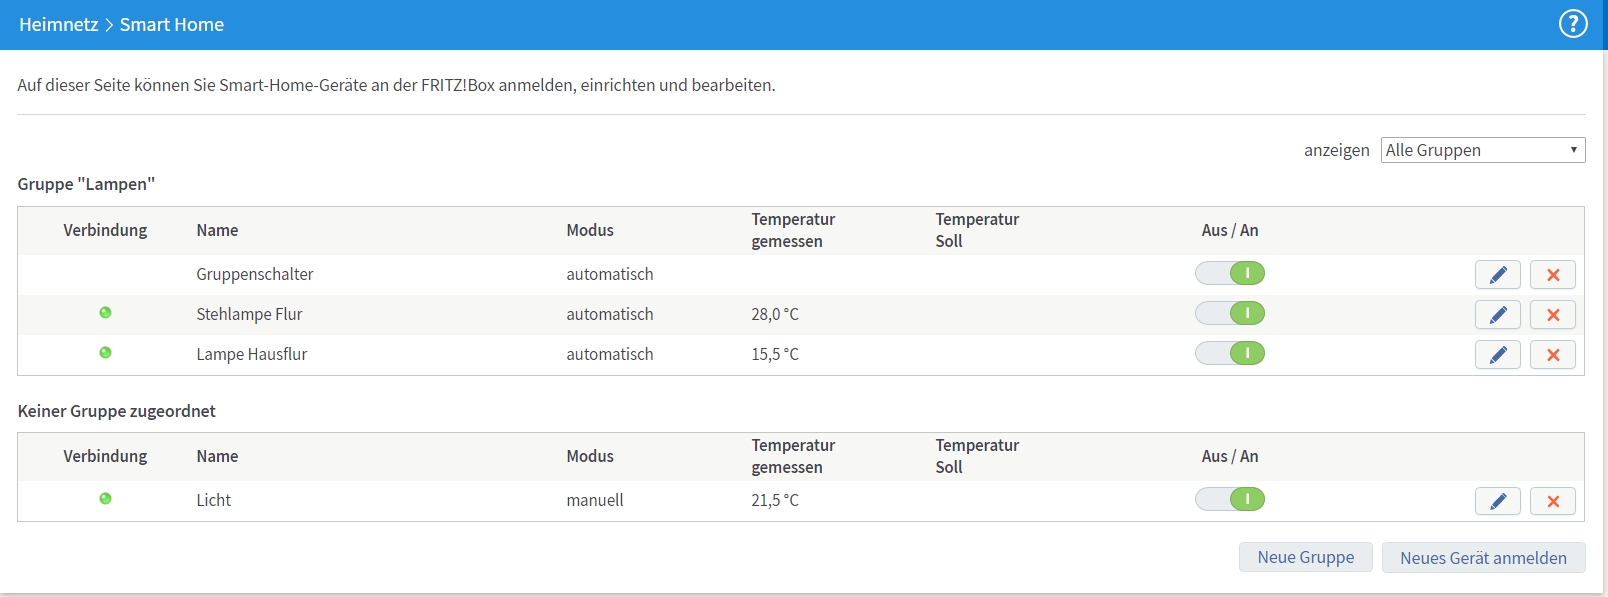Go to Heimnetz in the breadcrumb
Viewport: 1608px width, 597px height.
(58, 25)
